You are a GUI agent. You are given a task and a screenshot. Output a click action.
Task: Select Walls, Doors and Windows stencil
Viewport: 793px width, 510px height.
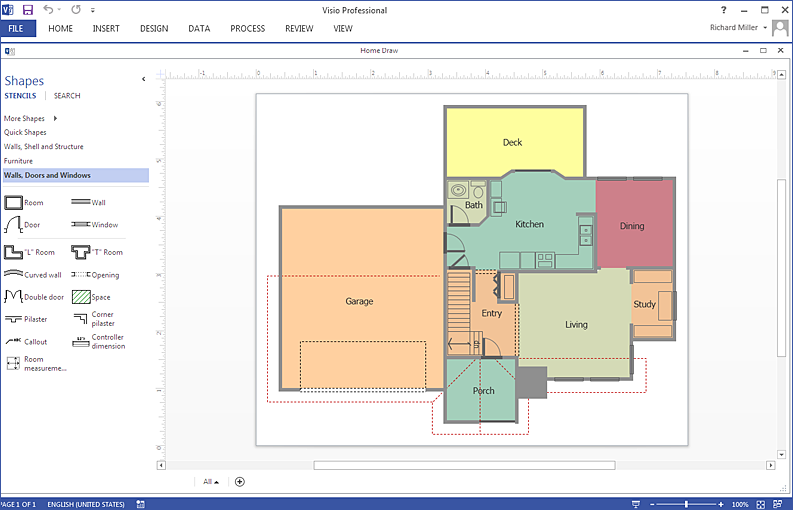(76, 175)
